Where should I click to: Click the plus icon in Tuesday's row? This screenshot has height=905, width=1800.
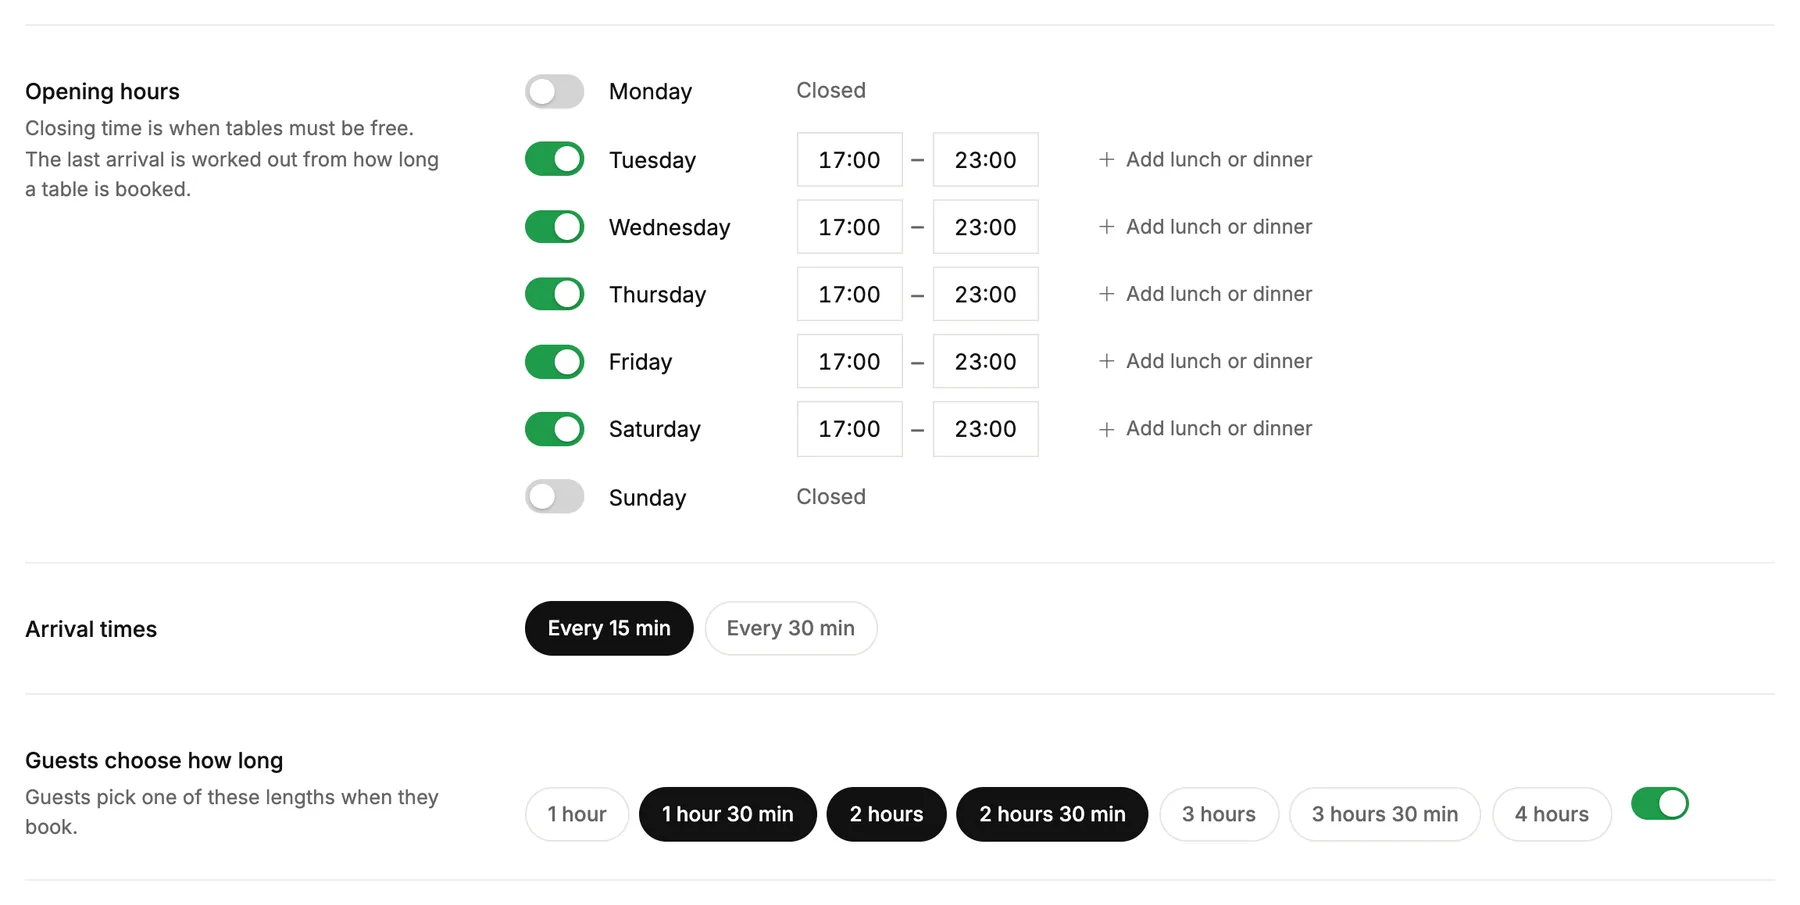click(1106, 160)
